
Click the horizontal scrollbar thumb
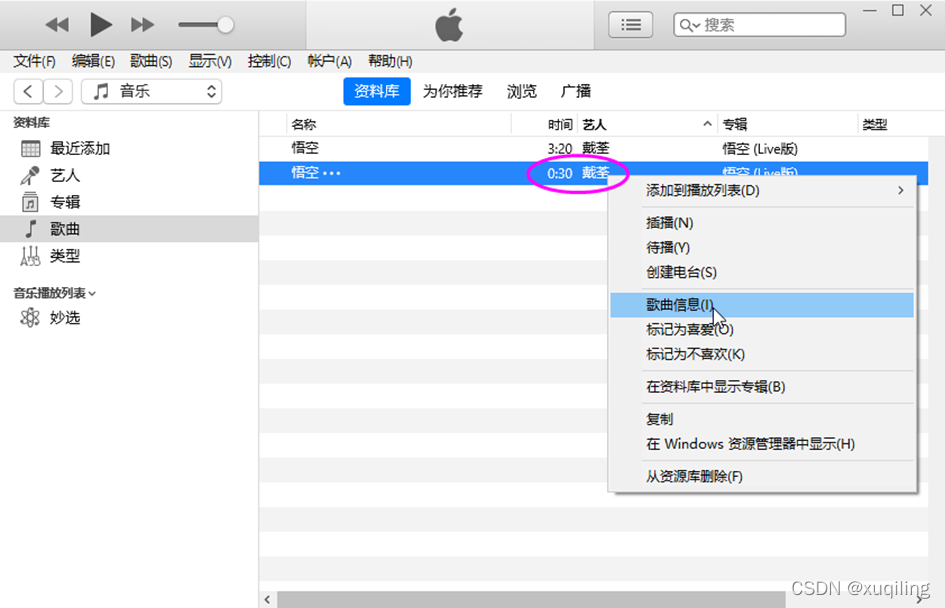[531, 600]
